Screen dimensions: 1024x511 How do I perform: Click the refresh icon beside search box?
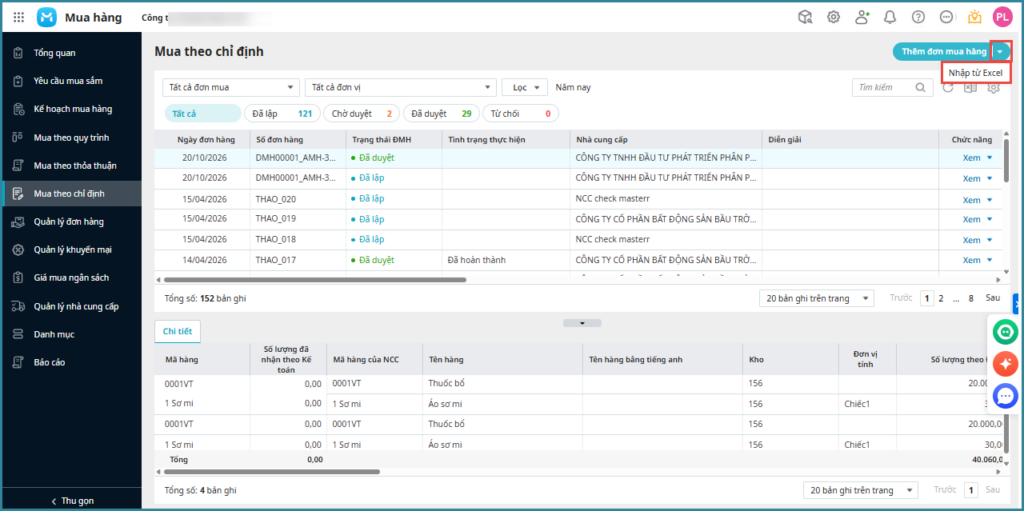948,87
